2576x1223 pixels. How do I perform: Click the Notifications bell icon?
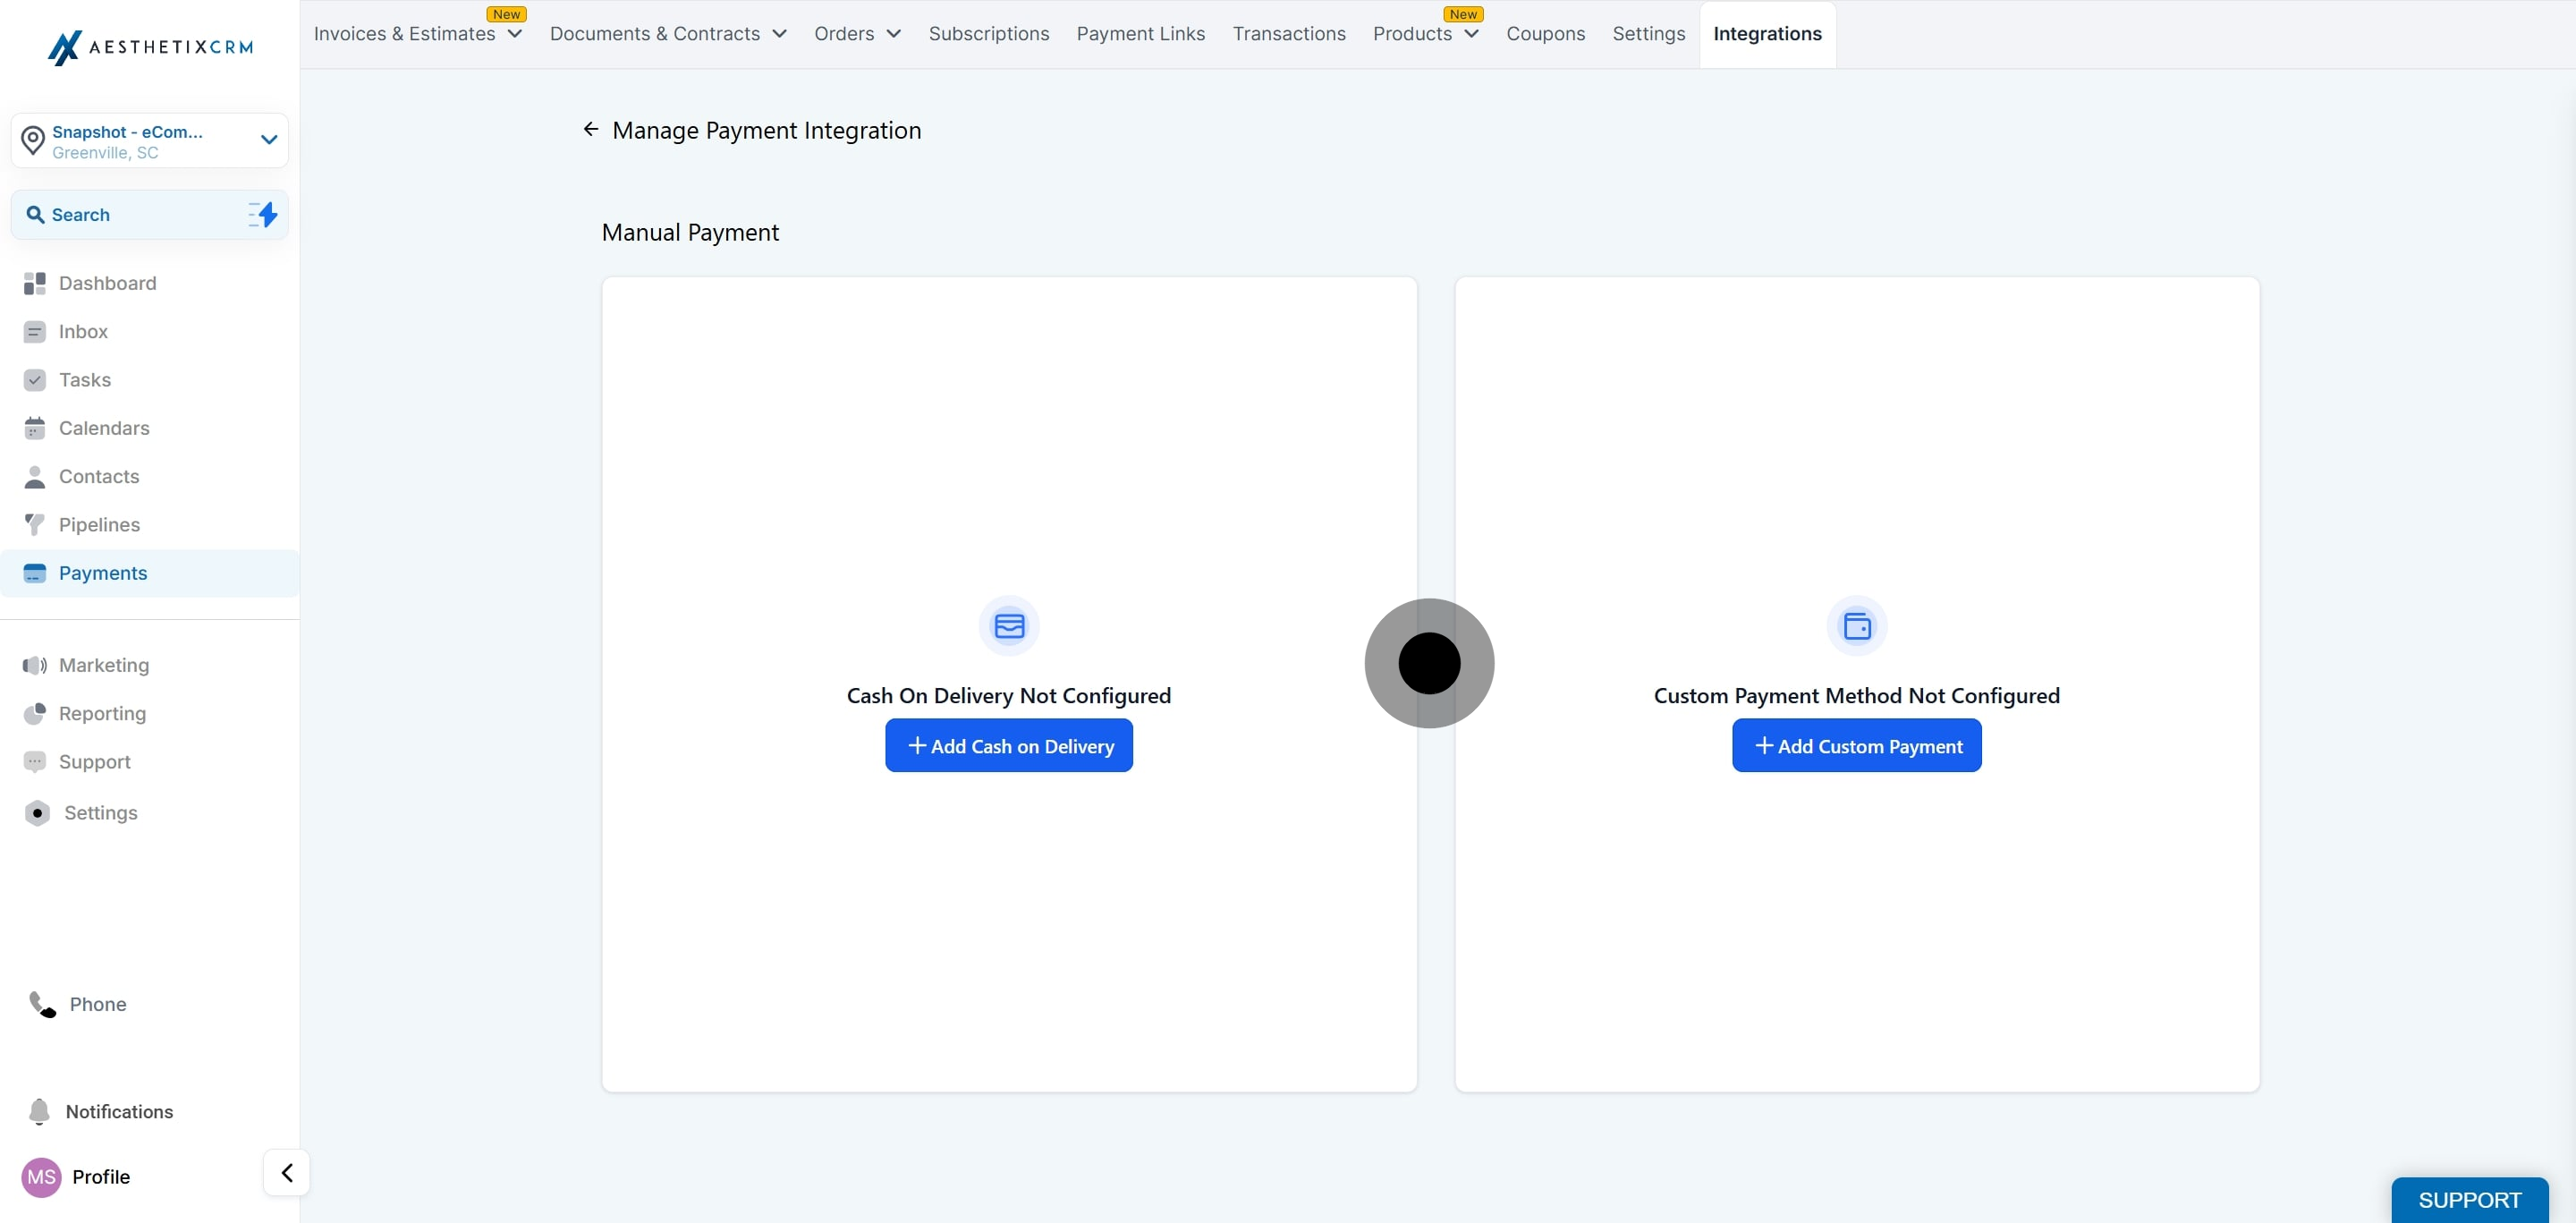tap(39, 1112)
